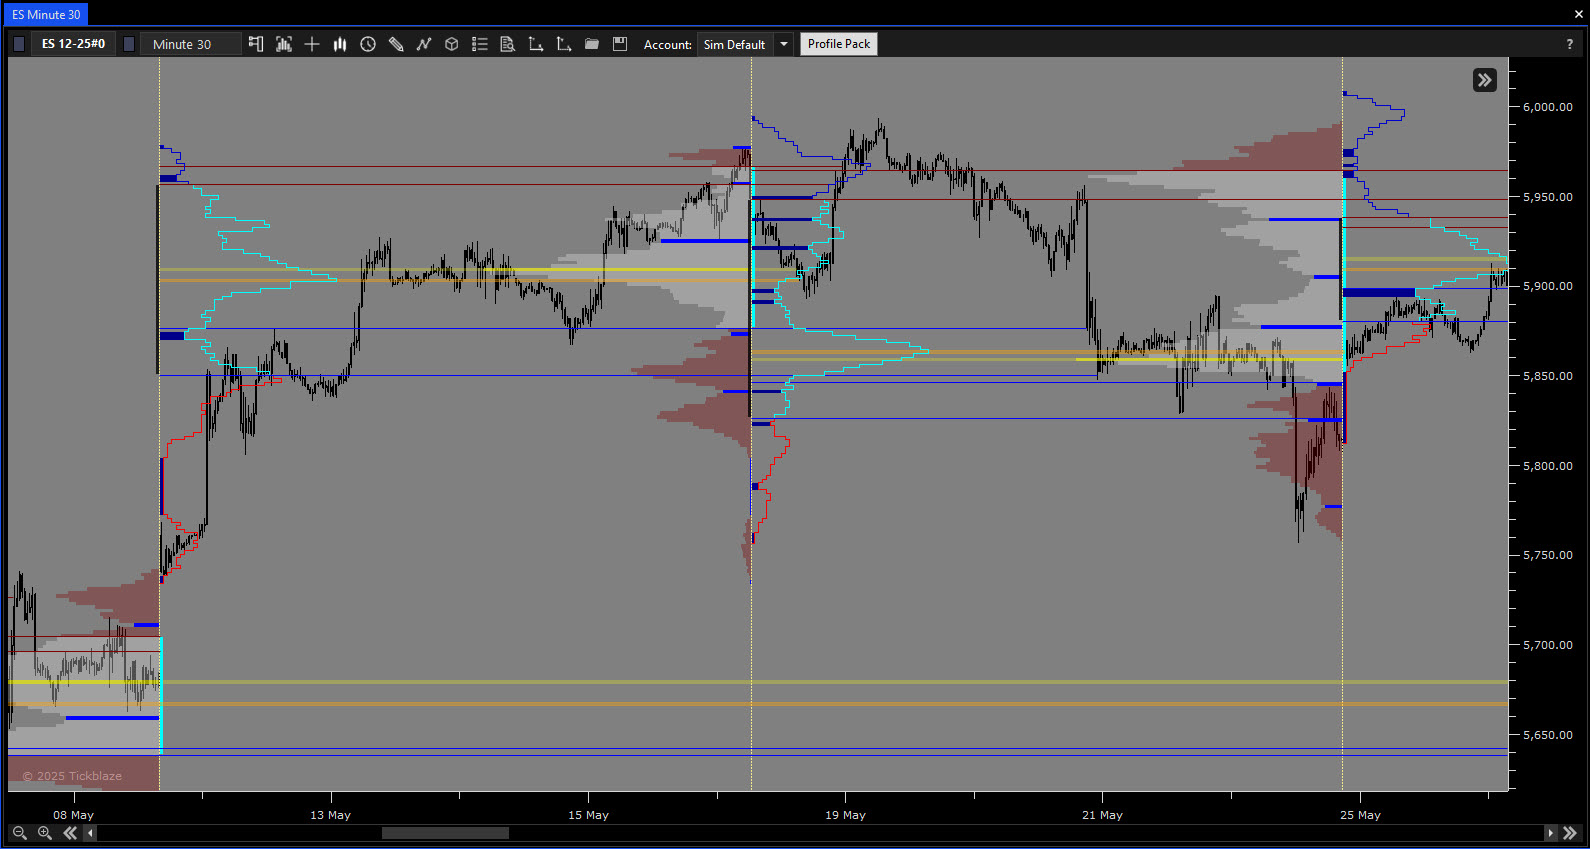Open the Sim Default account dropdown arrow
The height and width of the screenshot is (849, 1590).
point(784,44)
